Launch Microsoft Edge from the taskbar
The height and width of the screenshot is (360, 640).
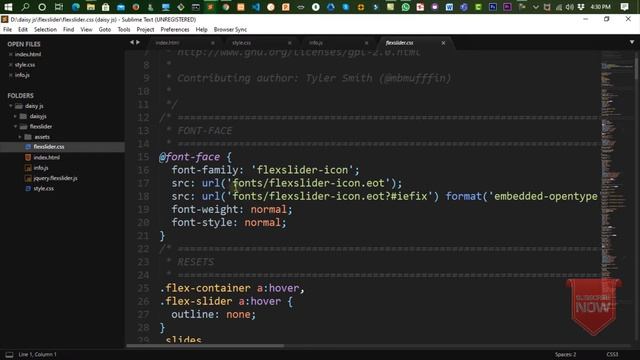[x=76, y=7]
